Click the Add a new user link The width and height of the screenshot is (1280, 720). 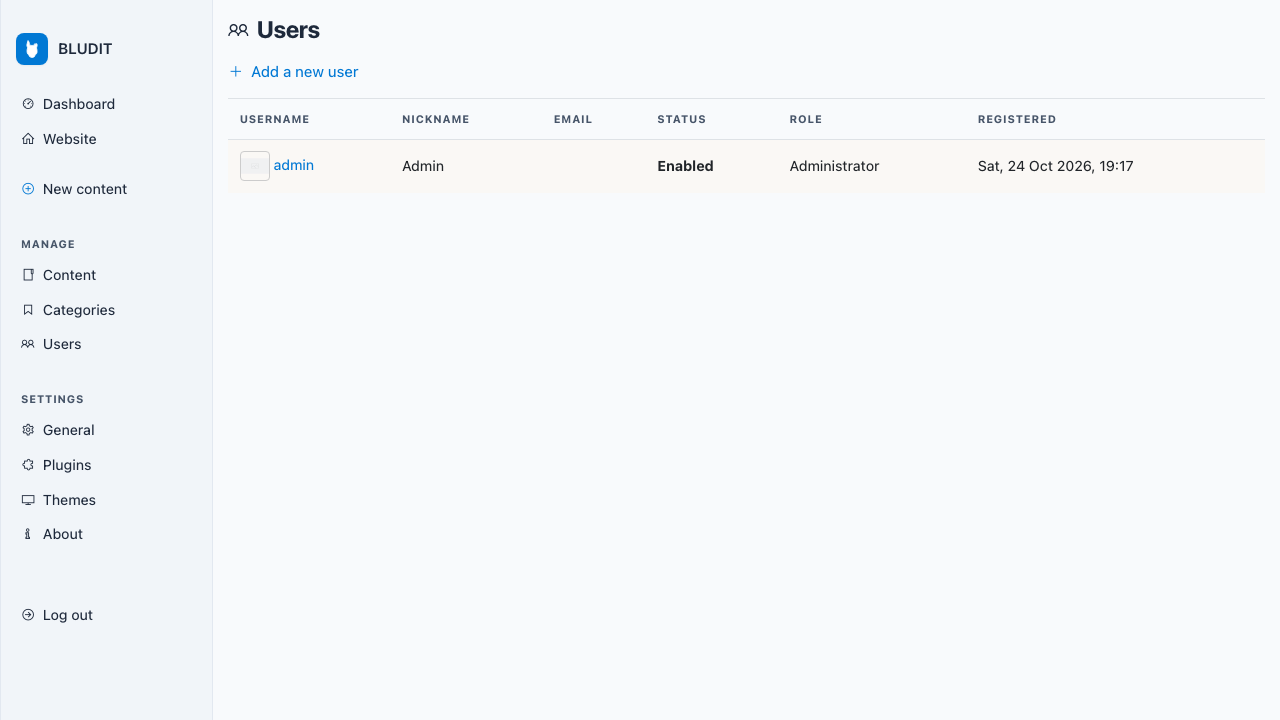pyautogui.click(x=294, y=72)
